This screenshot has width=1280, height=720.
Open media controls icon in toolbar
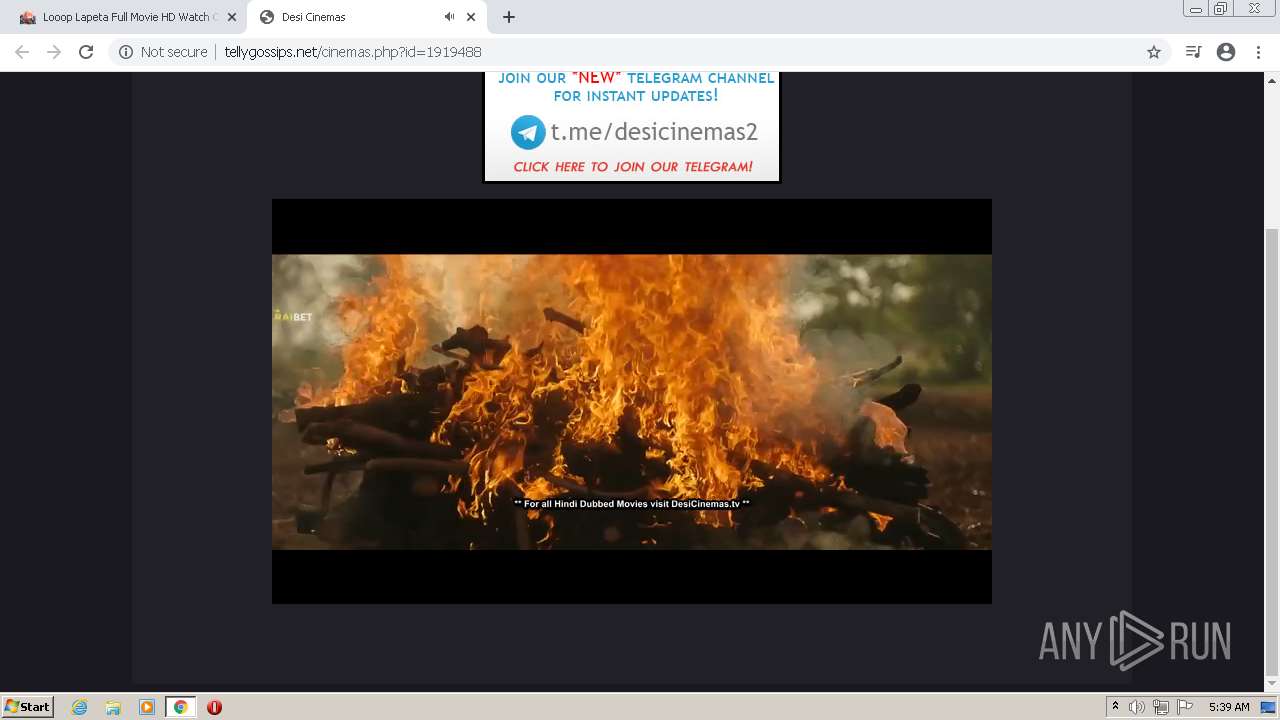click(x=1193, y=52)
